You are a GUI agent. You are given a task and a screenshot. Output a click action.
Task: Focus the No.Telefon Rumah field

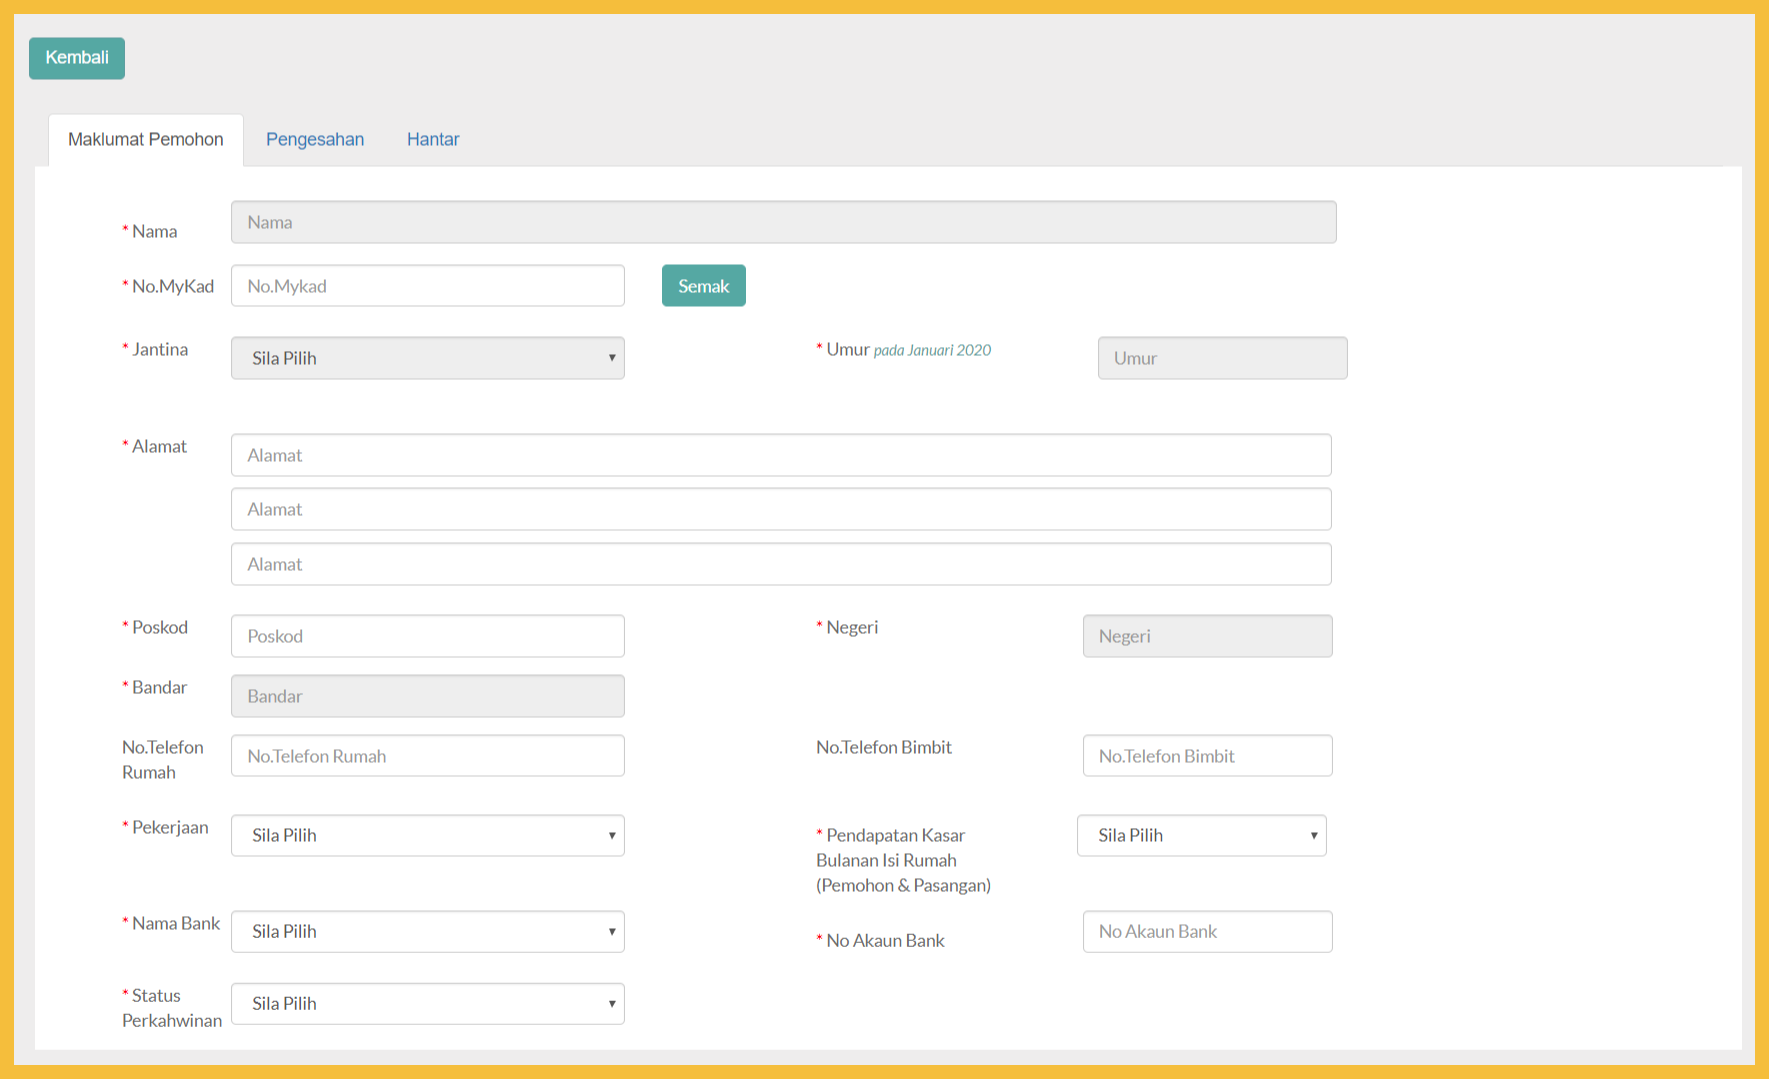point(427,756)
